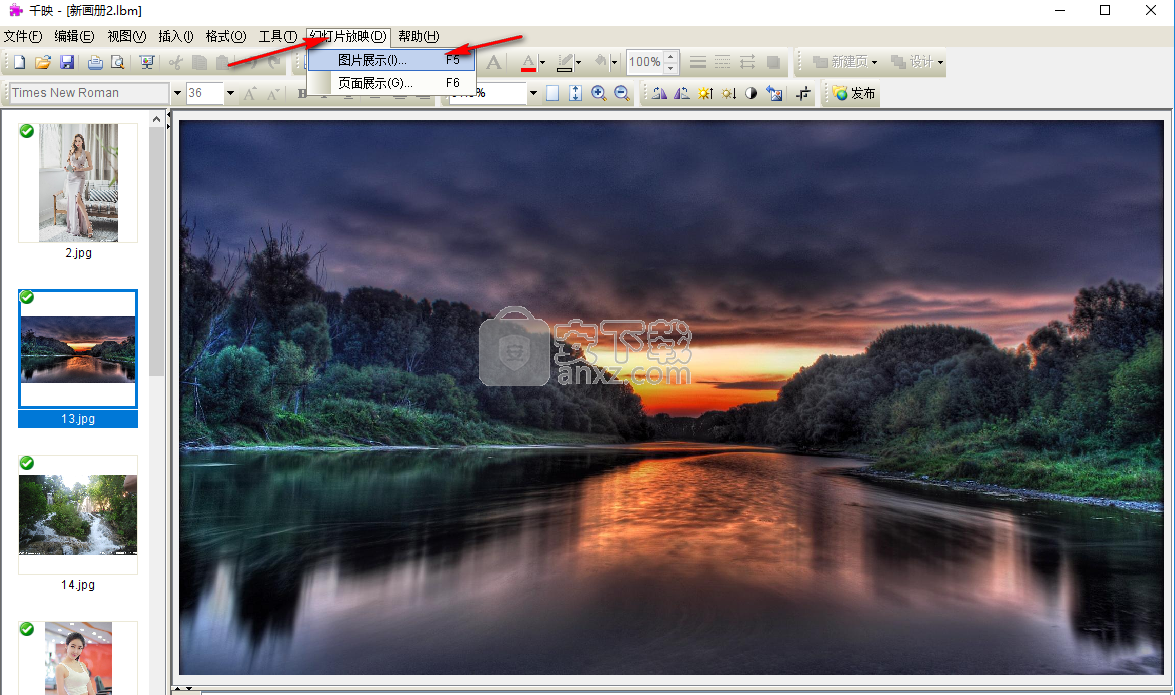Rotate image right icon
Viewport: 1175px width, 695px height.
(682, 93)
